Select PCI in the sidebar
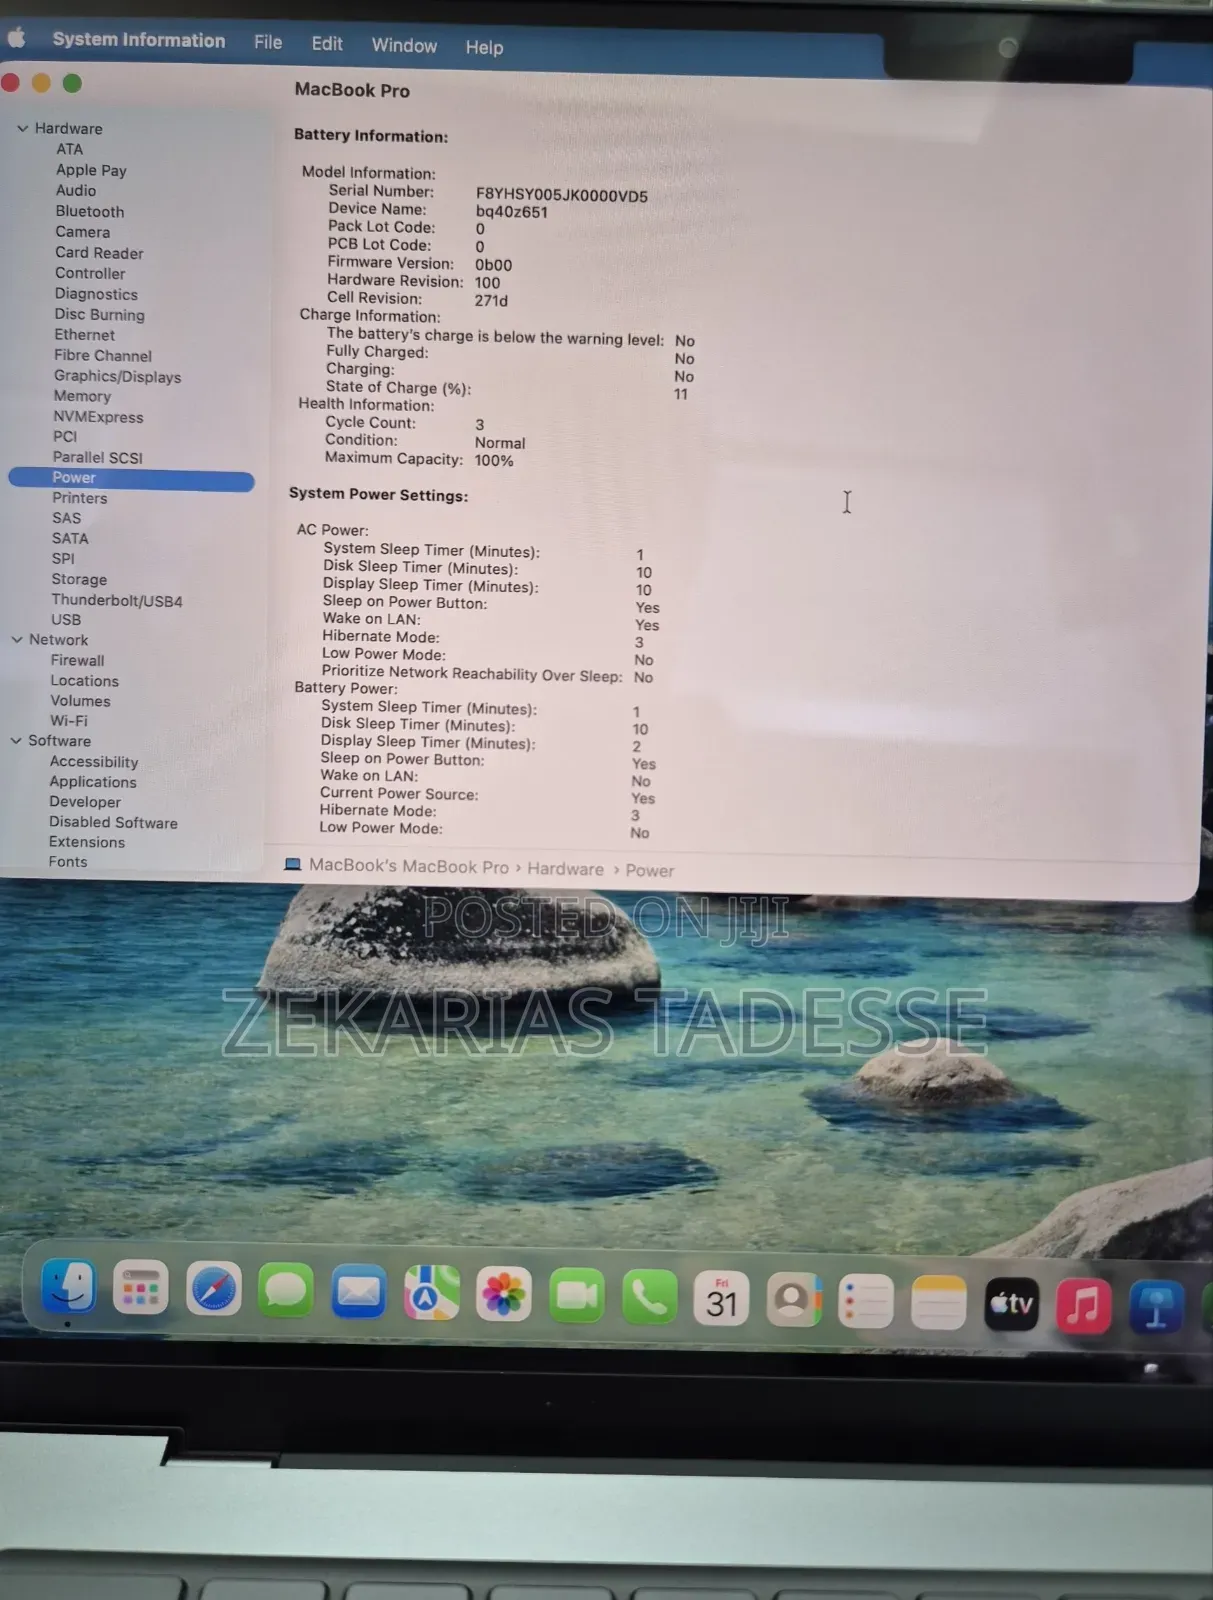 (x=65, y=436)
